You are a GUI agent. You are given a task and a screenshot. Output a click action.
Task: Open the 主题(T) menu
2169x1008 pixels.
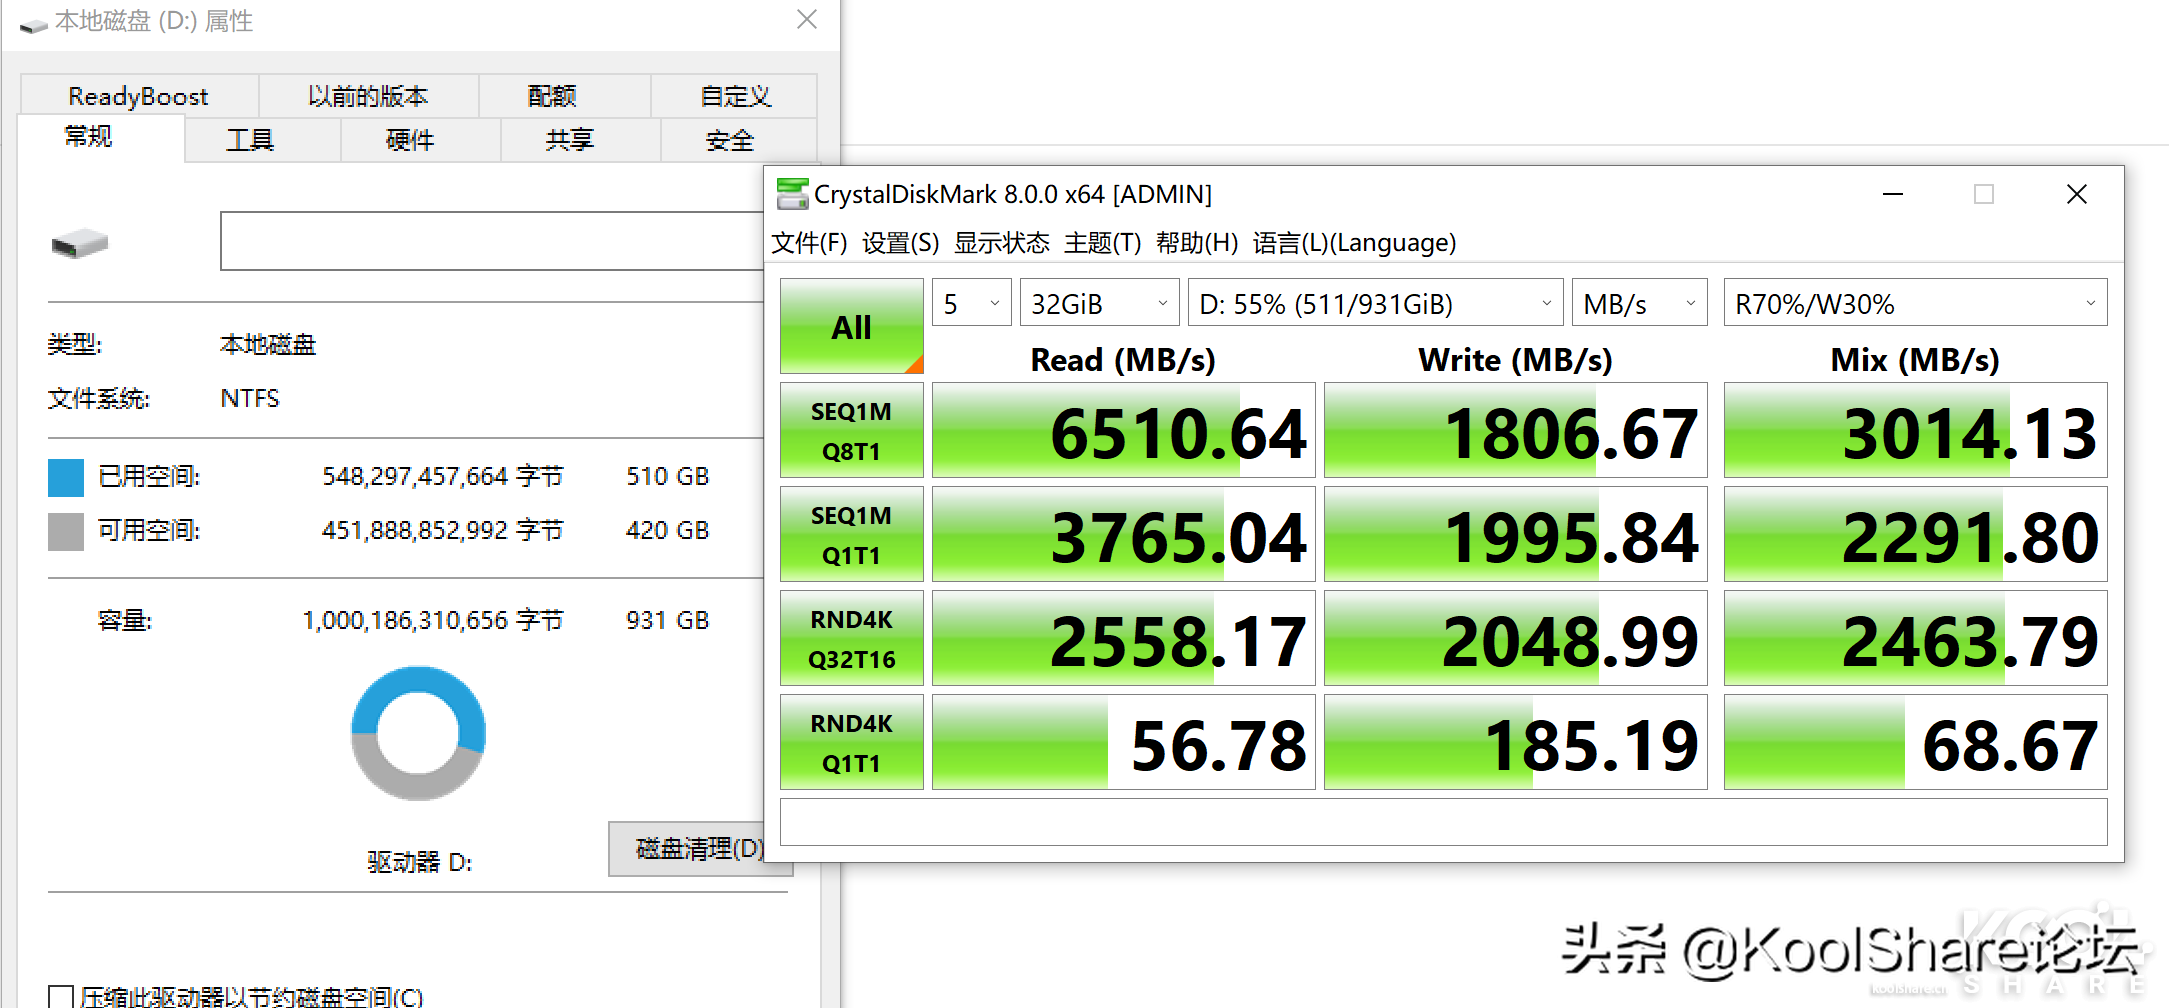click(x=1102, y=243)
